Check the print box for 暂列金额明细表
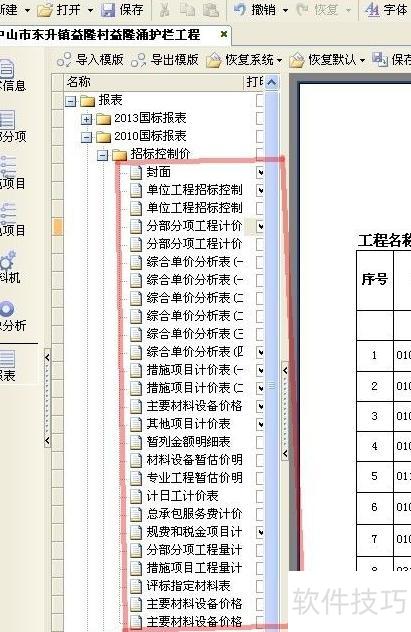Viewport: 411px width, 632px height. click(260, 442)
